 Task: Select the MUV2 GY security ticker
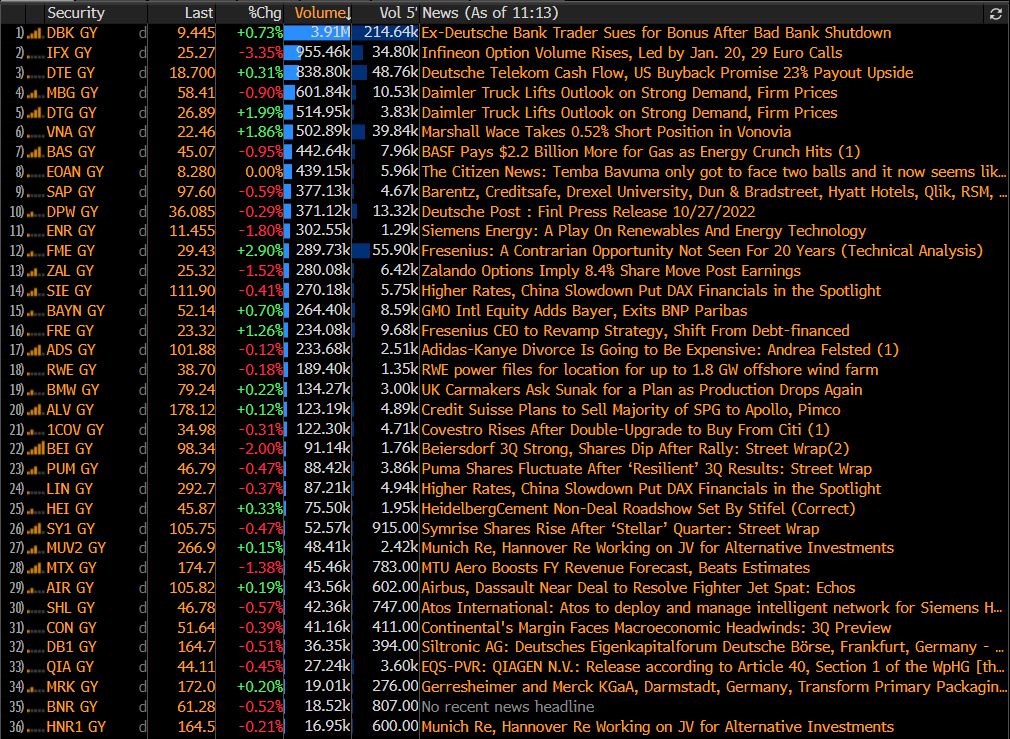pos(76,549)
